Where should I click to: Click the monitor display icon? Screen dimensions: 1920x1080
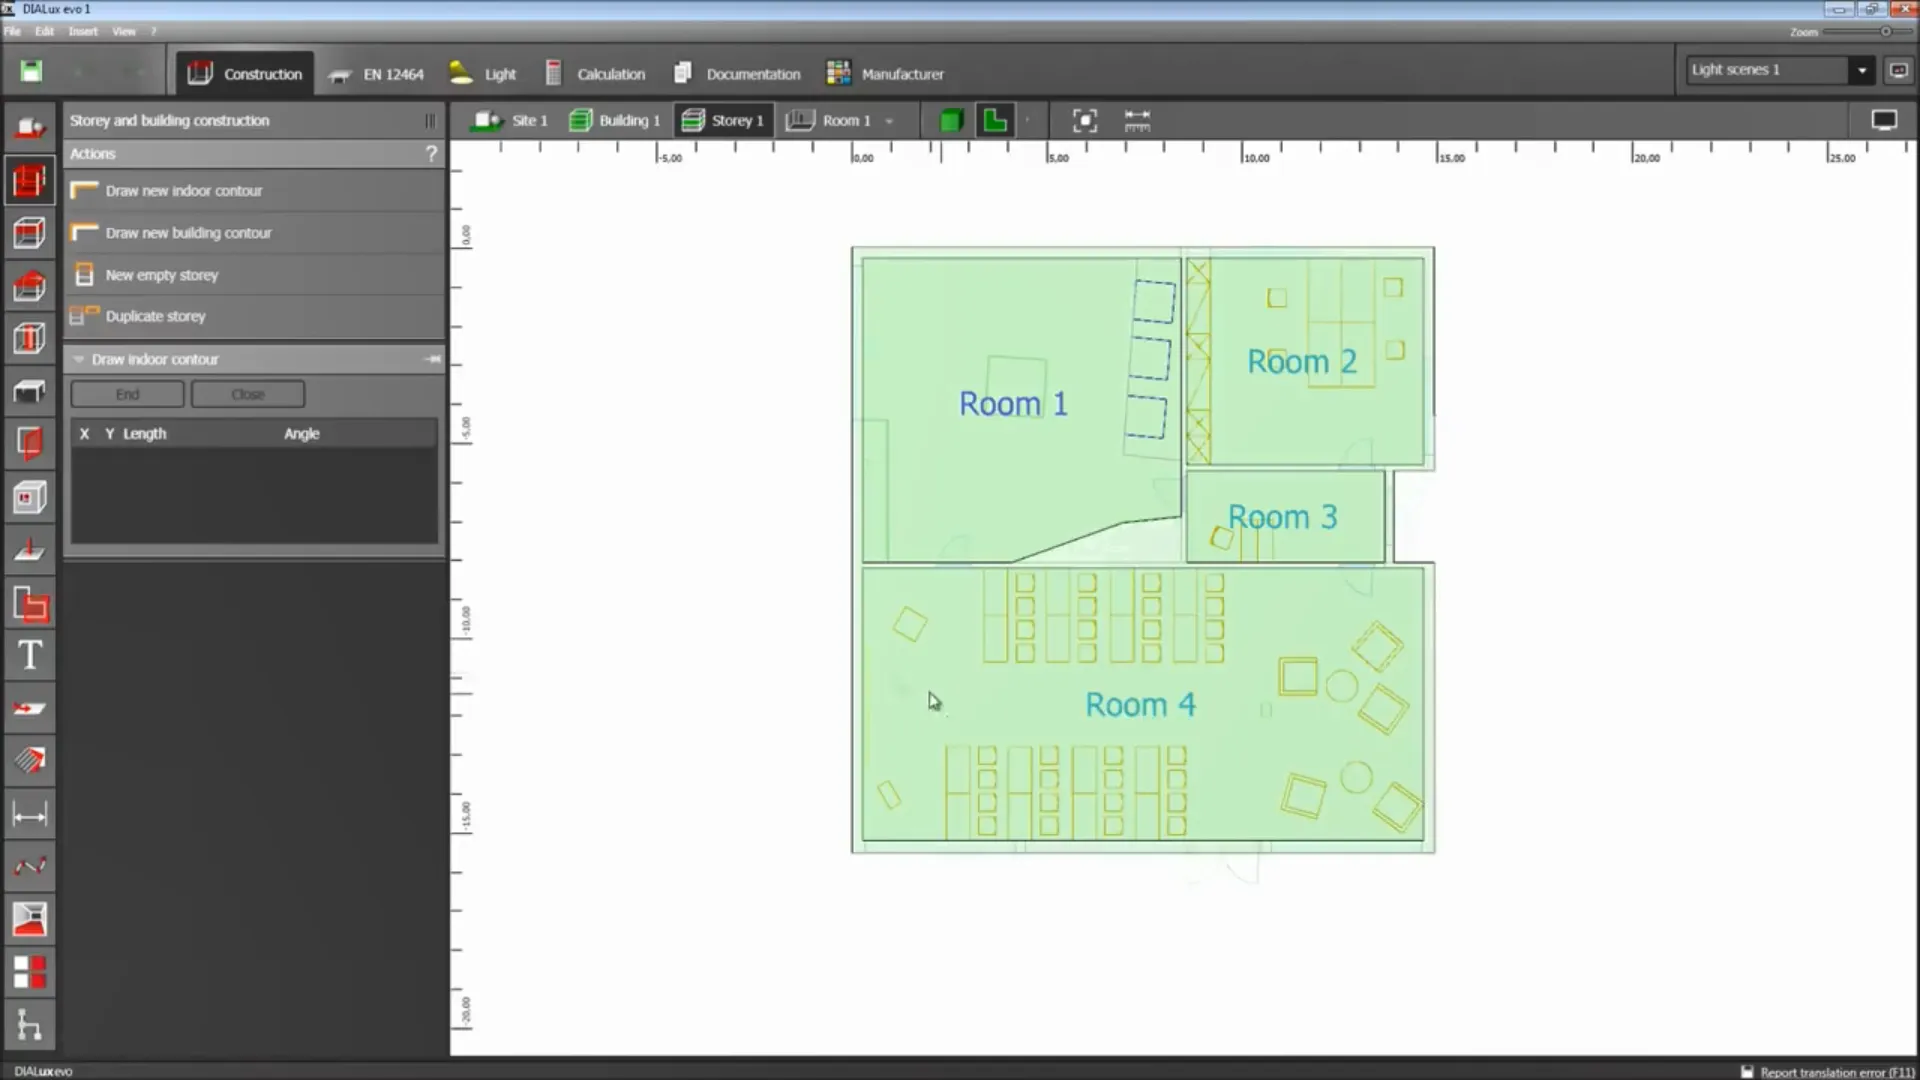pyautogui.click(x=1883, y=121)
